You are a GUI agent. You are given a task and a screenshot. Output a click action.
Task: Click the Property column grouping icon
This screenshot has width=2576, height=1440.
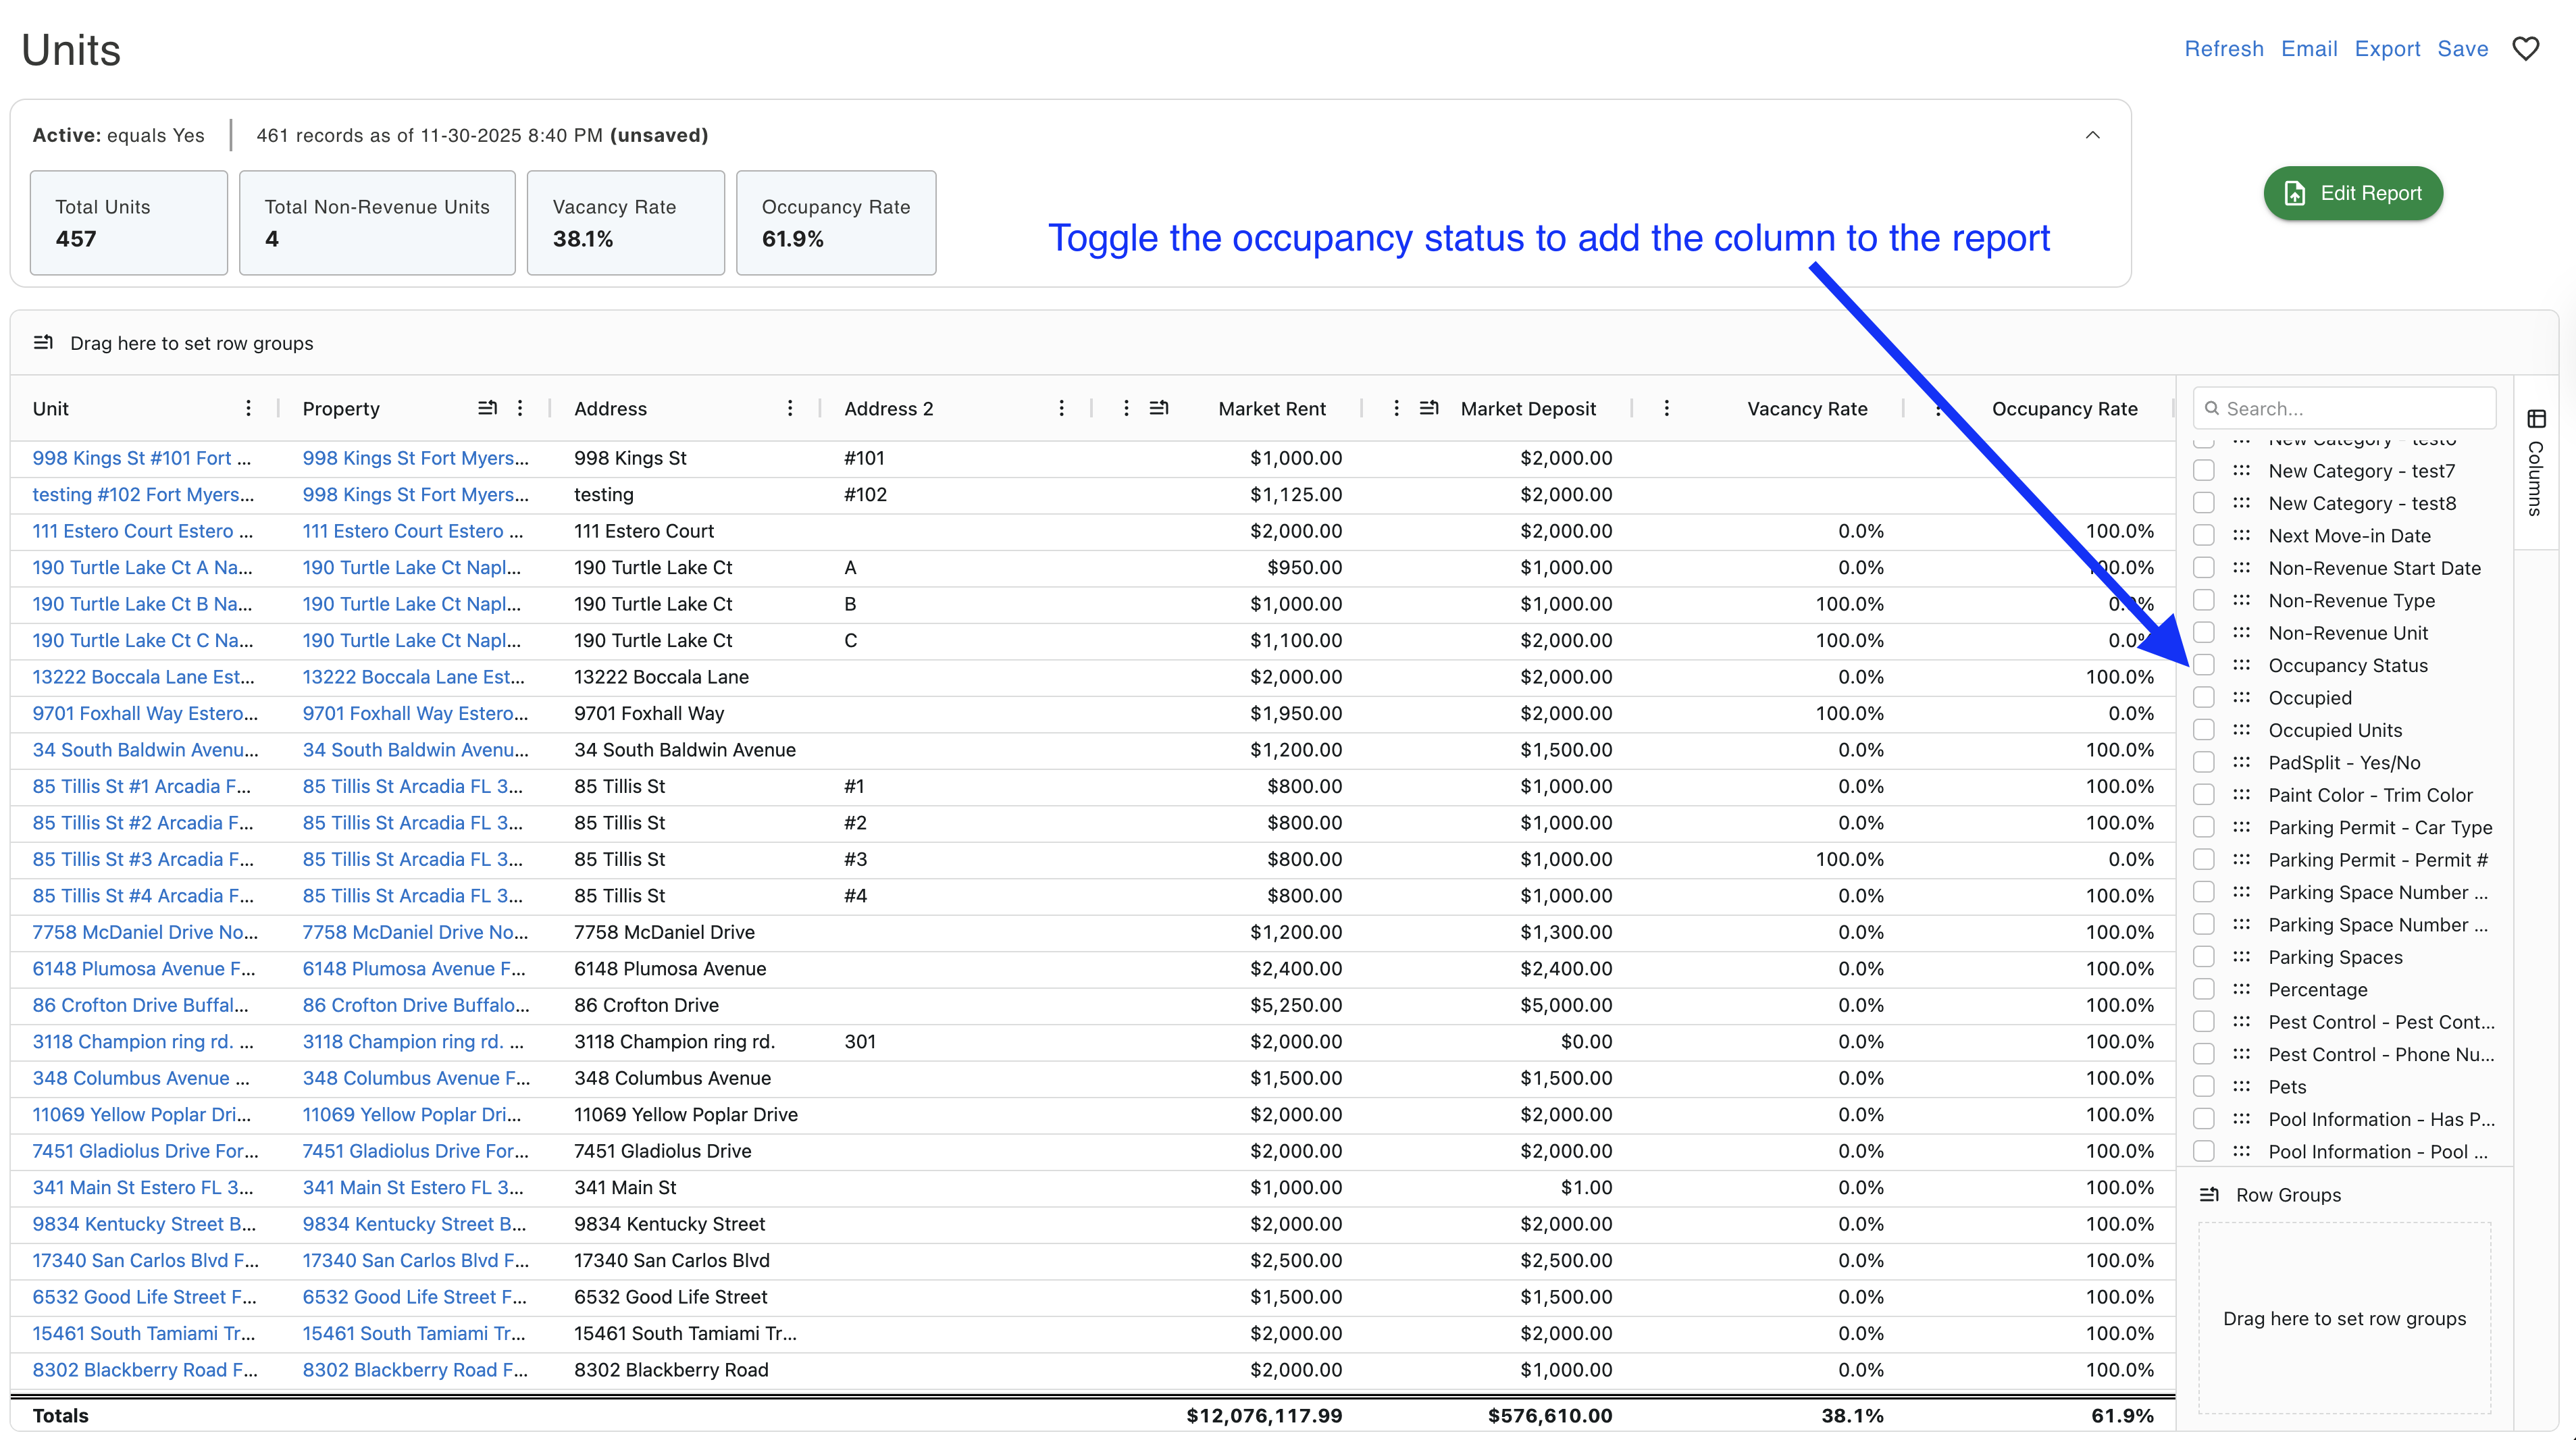click(x=487, y=408)
